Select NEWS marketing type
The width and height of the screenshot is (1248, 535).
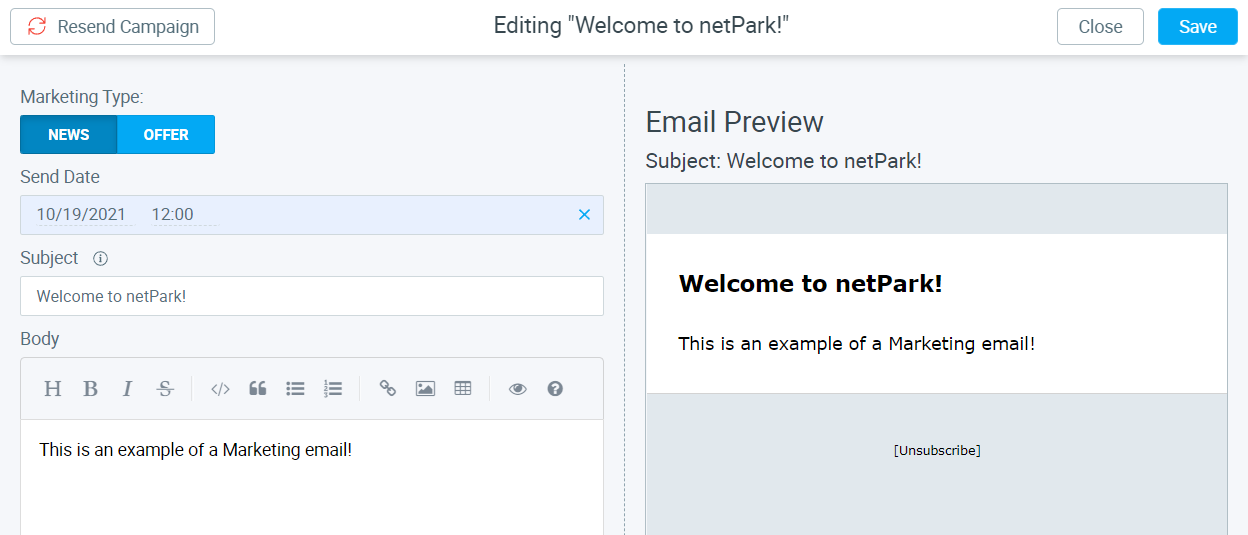click(69, 135)
